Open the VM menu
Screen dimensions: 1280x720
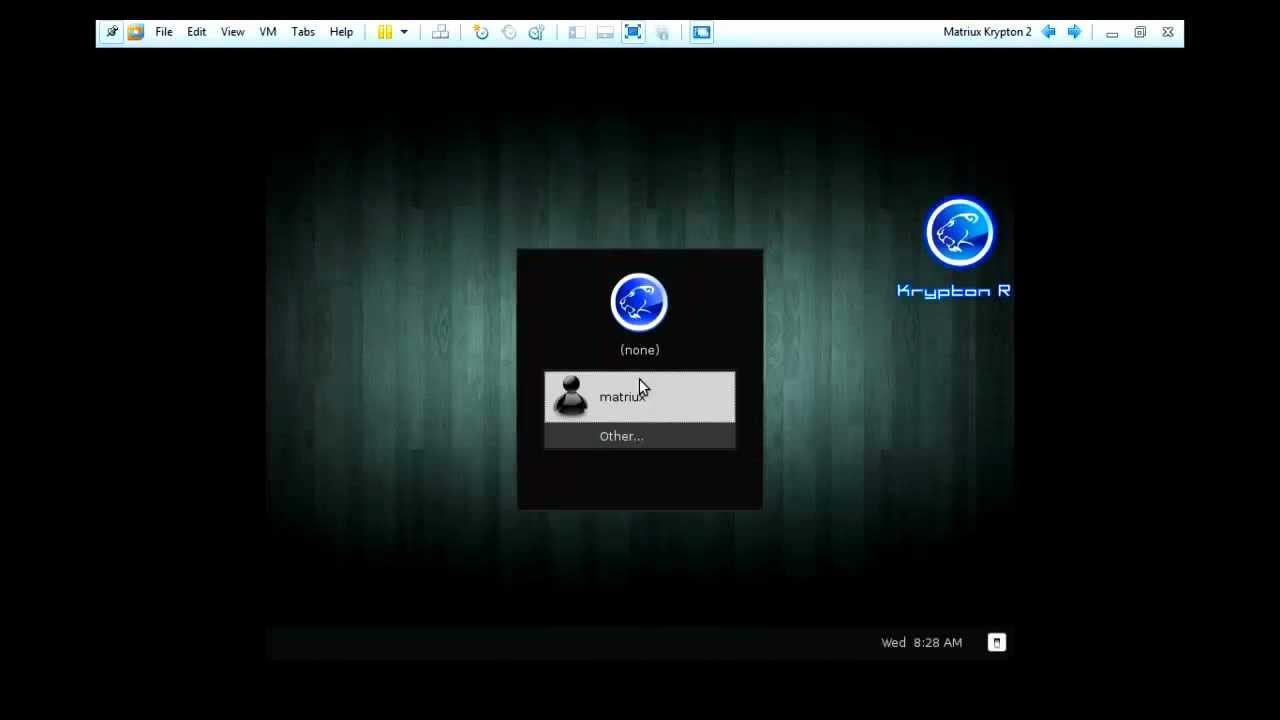268,32
